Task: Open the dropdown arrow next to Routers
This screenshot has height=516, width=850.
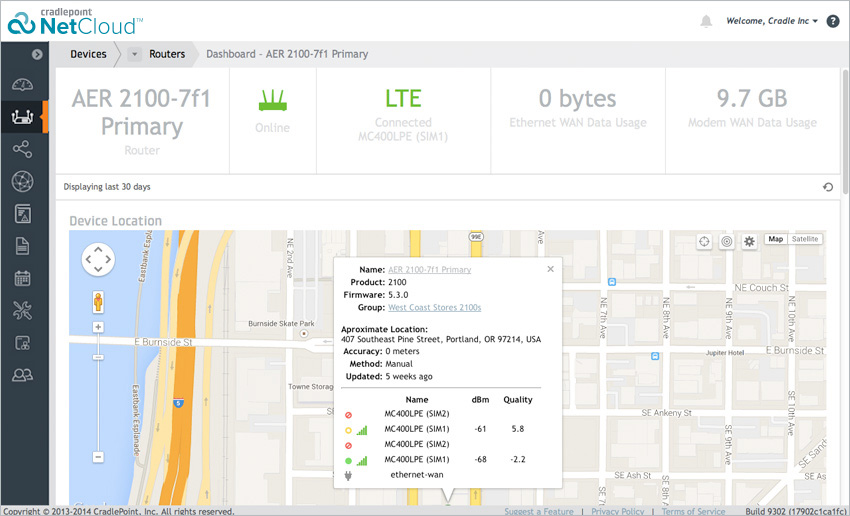Action: pyautogui.click(x=134, y=54)
